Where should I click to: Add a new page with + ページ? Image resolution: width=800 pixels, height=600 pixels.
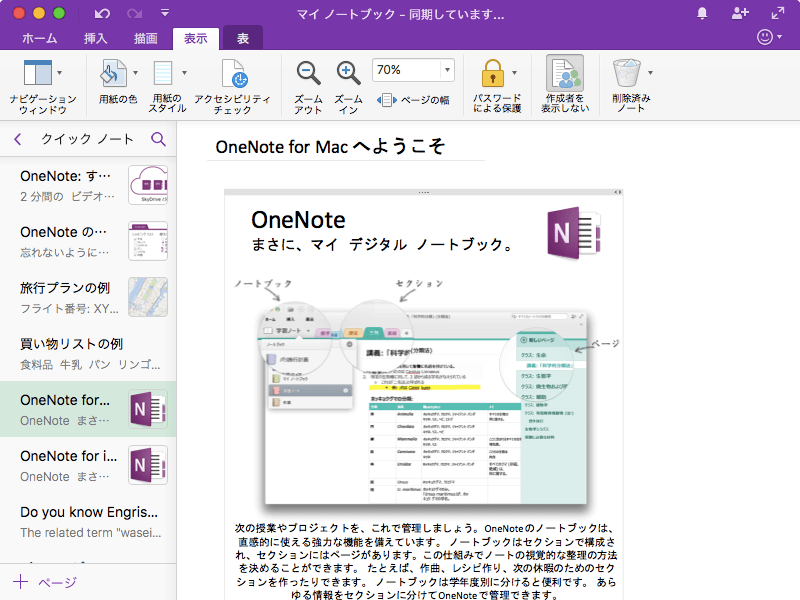tap(45, 582)
